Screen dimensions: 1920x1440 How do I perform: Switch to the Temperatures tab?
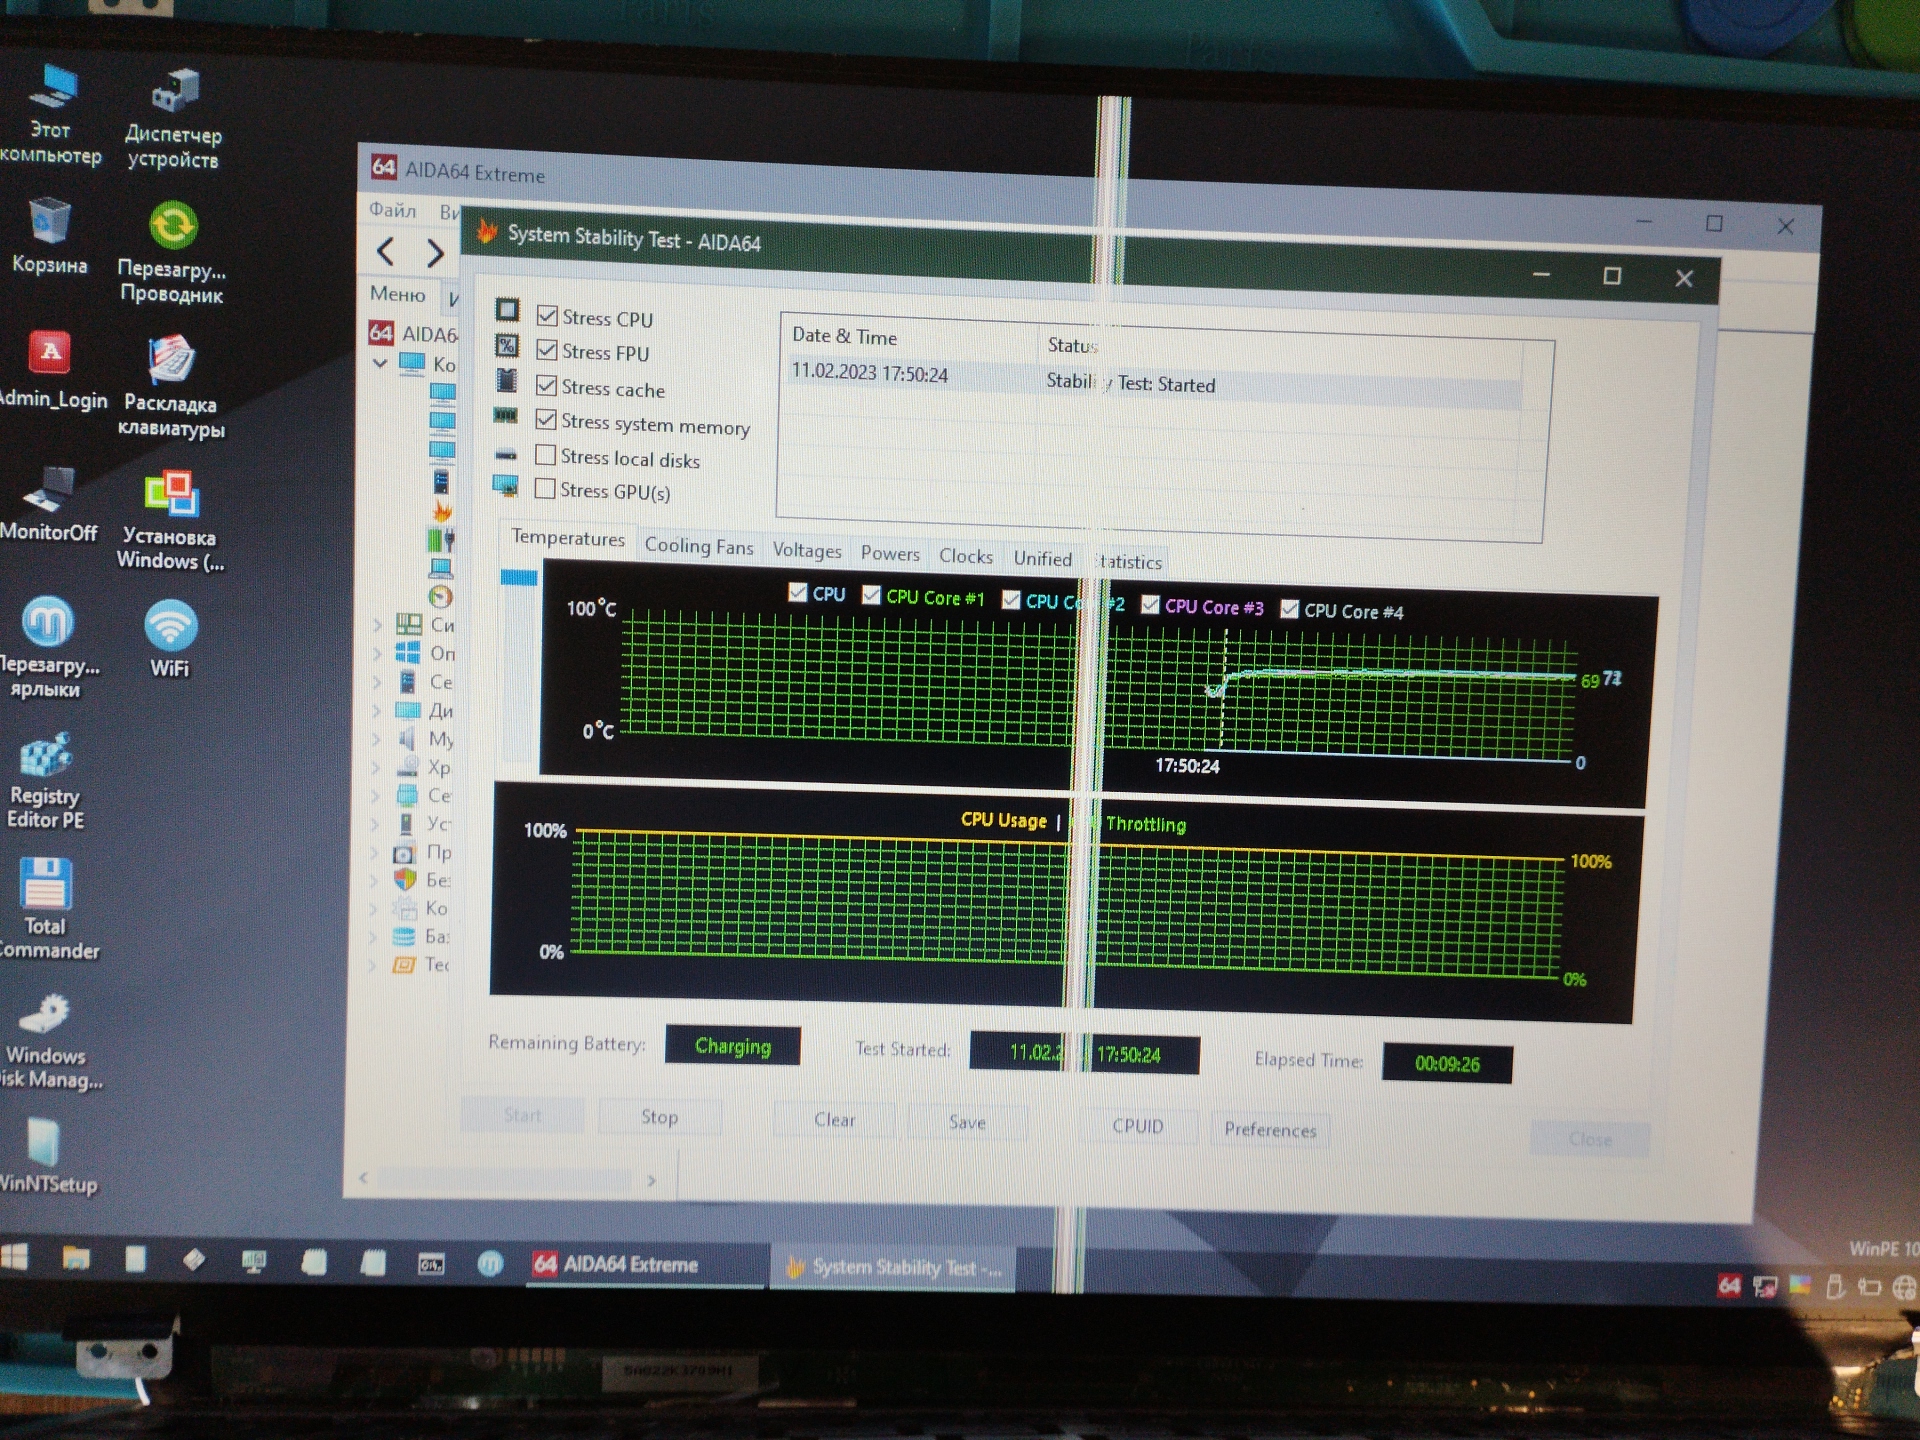(x=568, y=538)
